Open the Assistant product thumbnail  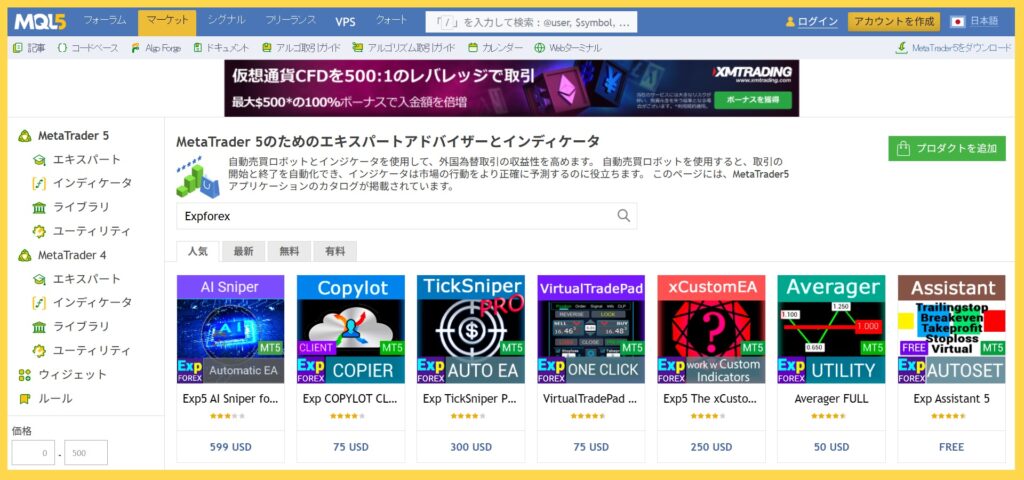(952, 329)
